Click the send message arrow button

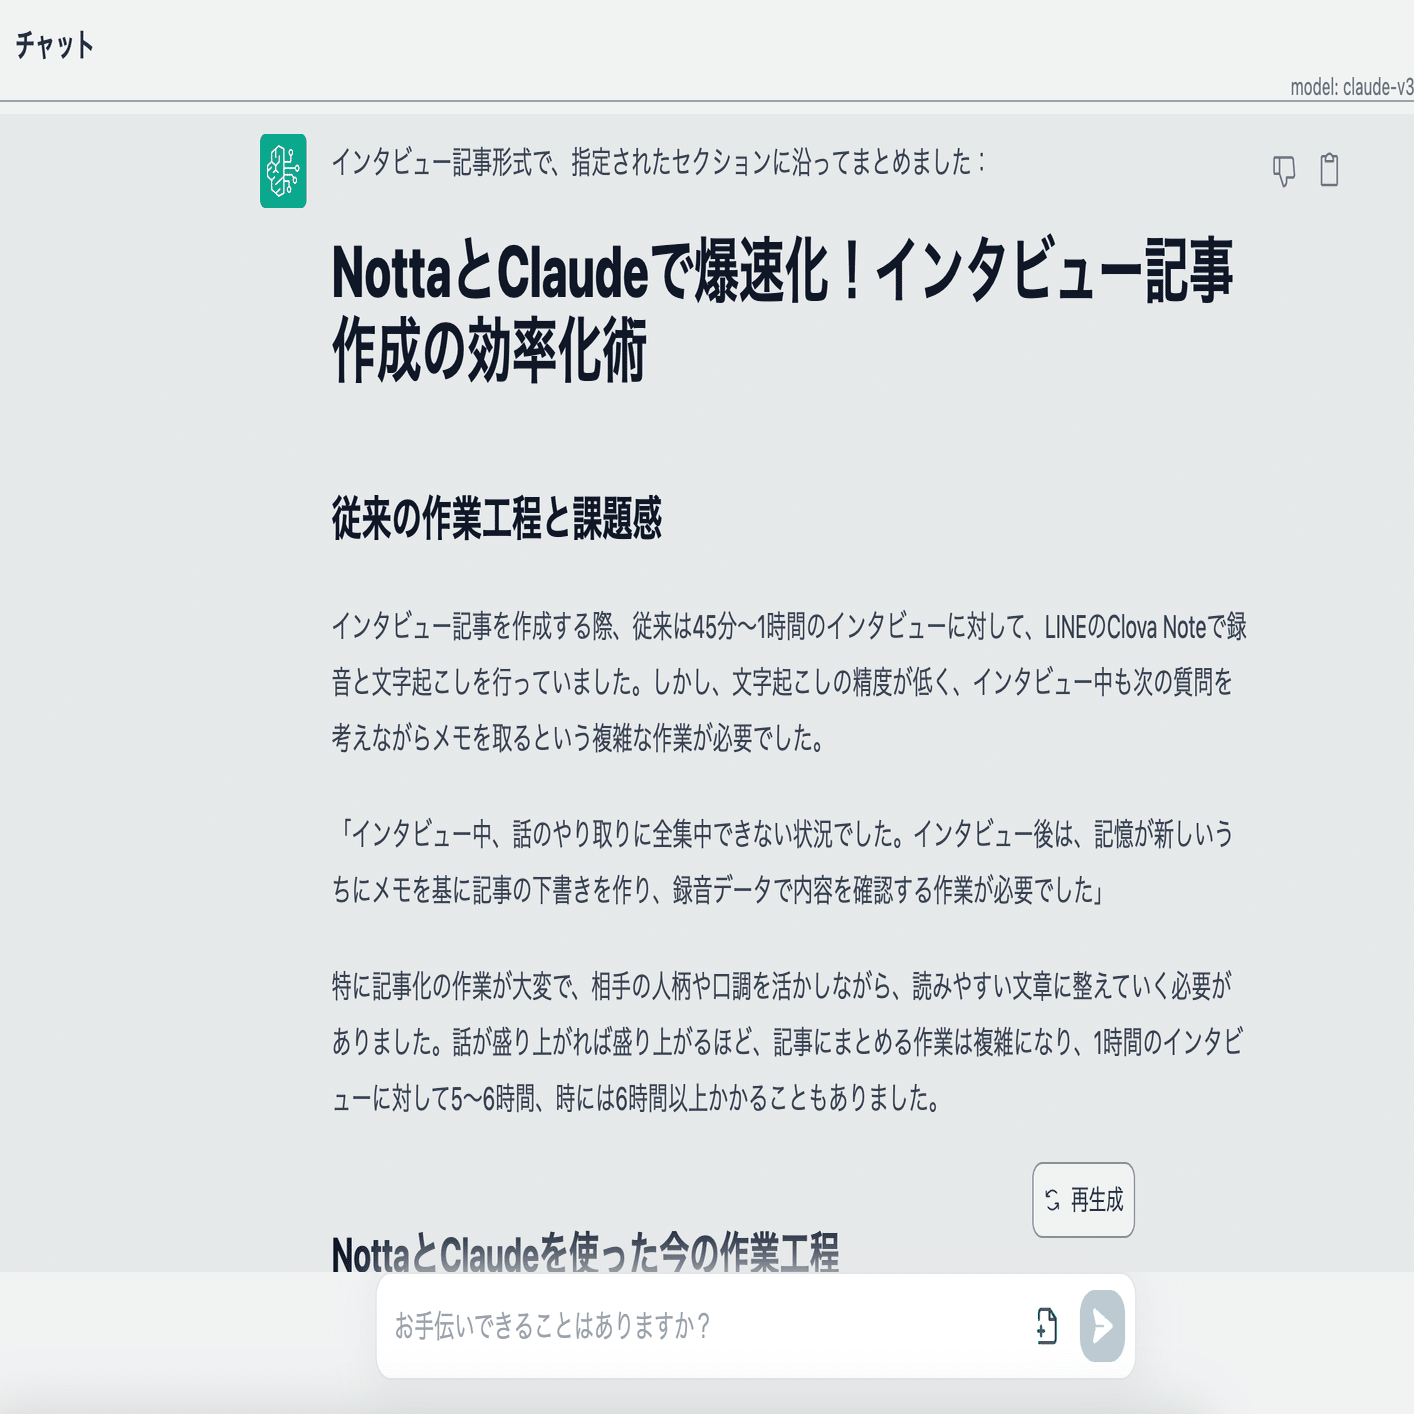(1102, 1326)
